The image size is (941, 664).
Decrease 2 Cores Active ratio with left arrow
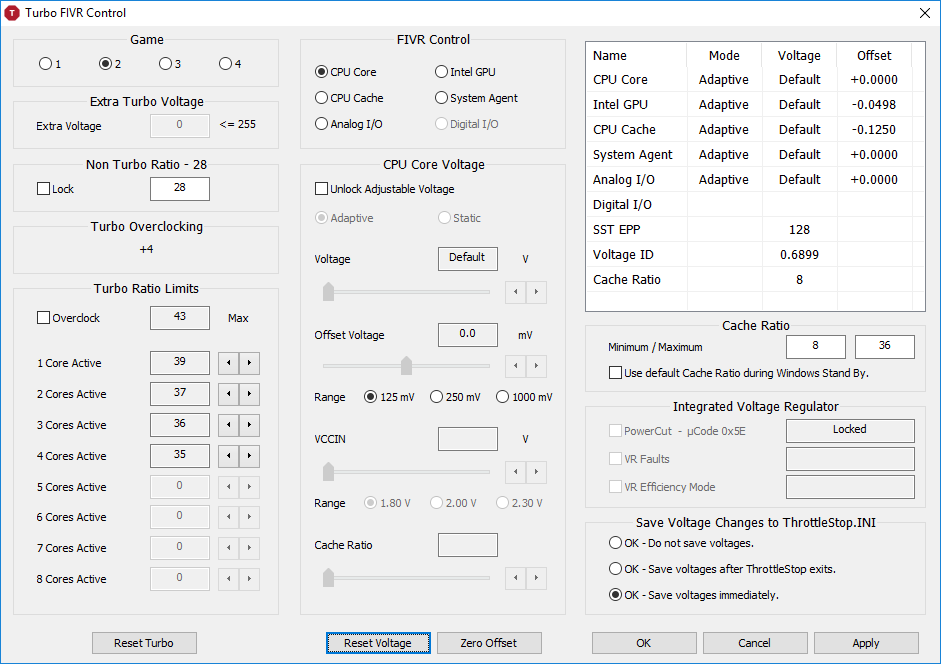tap(228, 394)
